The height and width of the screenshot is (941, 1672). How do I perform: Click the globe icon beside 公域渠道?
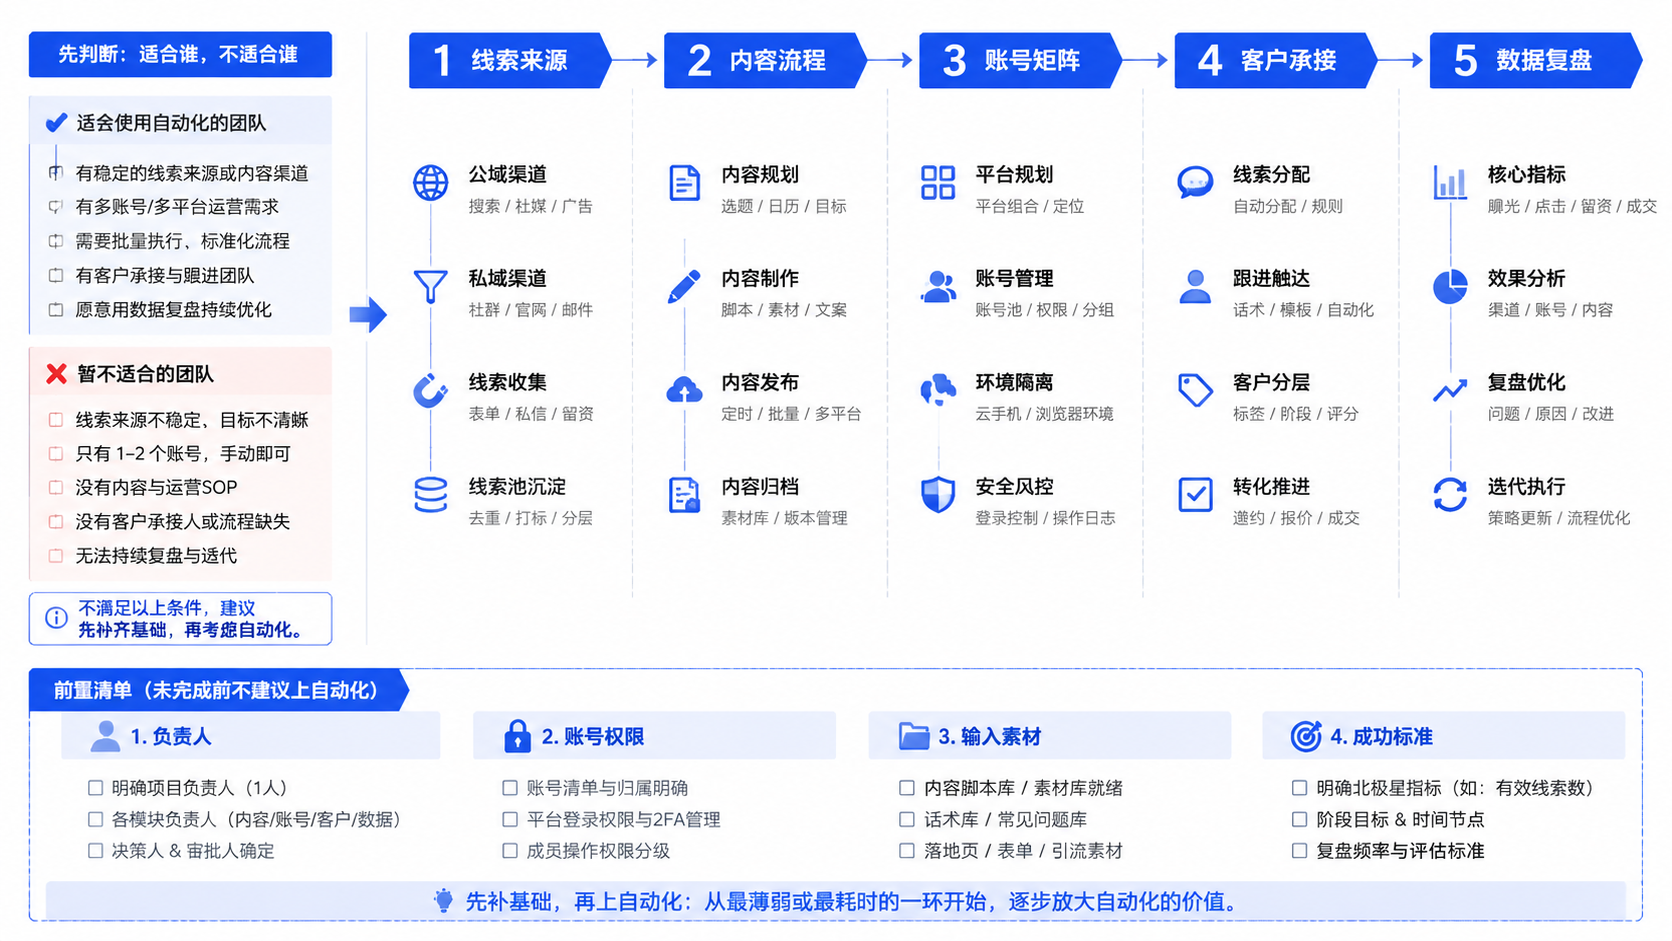click(x=430, y=183)
